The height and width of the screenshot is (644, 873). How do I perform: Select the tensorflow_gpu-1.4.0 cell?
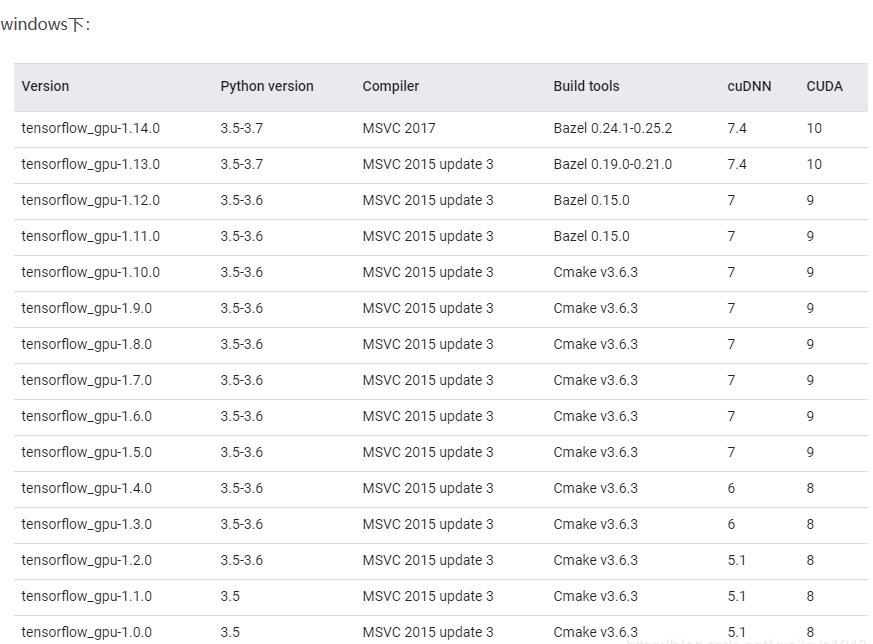(x=86, y=489)
